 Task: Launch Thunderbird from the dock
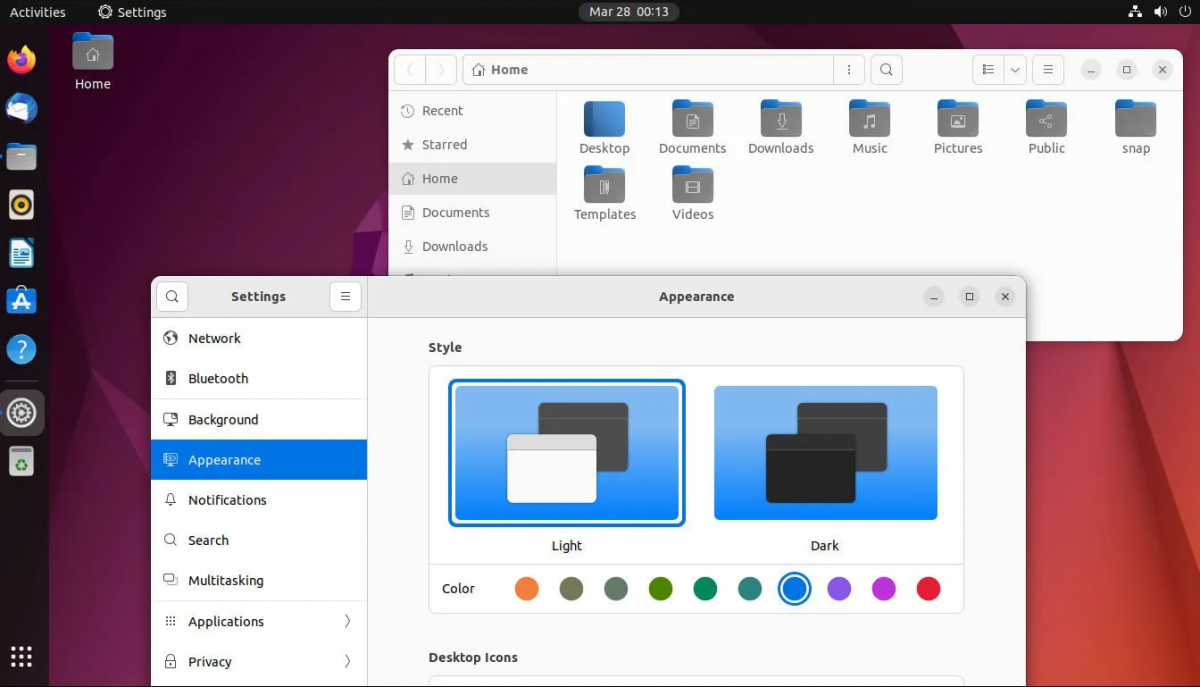[x=21, y=108]
